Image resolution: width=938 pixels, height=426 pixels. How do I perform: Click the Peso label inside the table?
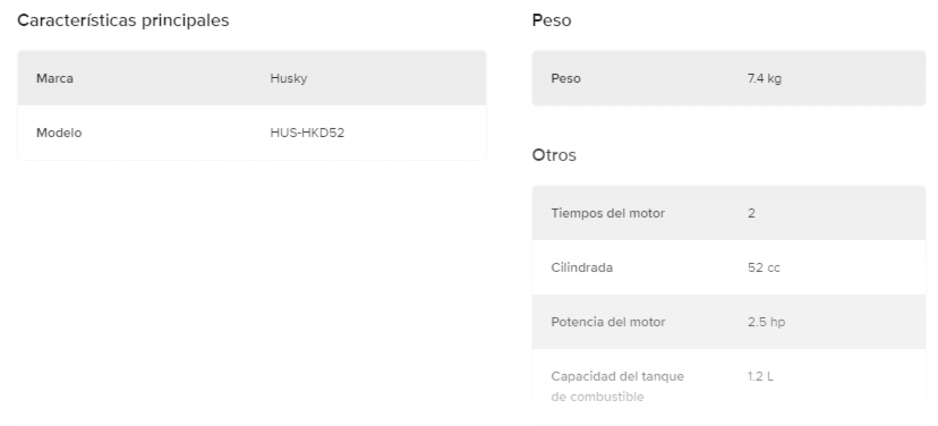[x=566, y=79]
